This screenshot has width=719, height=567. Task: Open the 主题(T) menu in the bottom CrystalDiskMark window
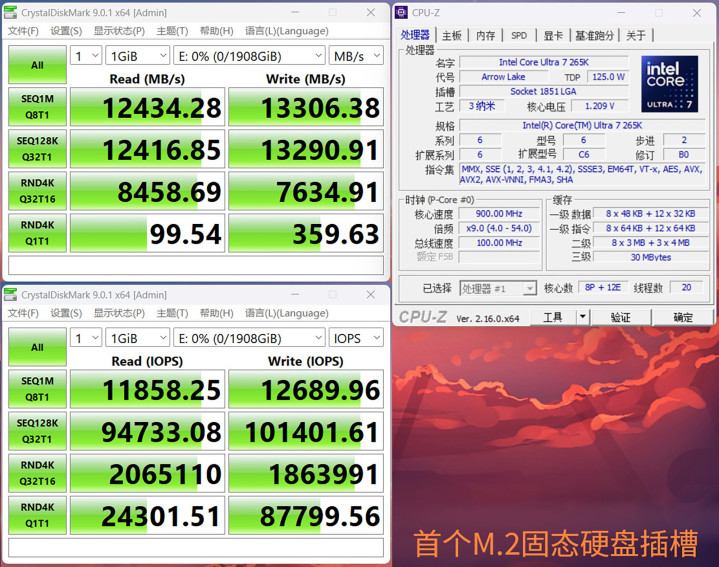point(172,314)
